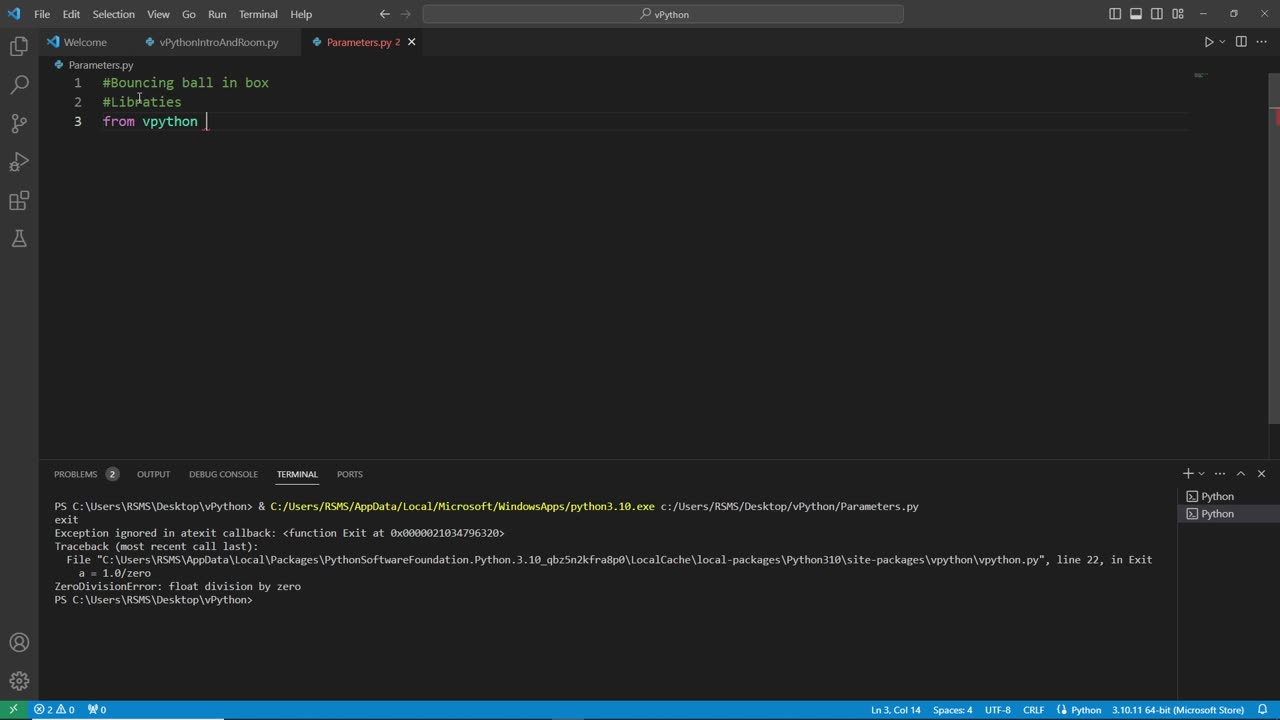Open the Search view in activity bar
1280x720 pixels.
coord(19,85)
